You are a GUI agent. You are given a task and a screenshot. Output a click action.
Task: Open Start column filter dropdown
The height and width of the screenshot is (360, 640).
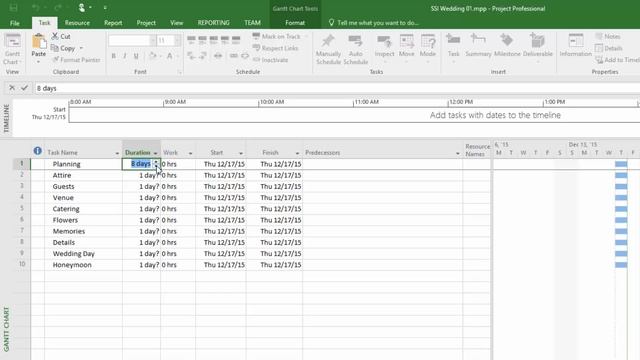click(241, 153)
